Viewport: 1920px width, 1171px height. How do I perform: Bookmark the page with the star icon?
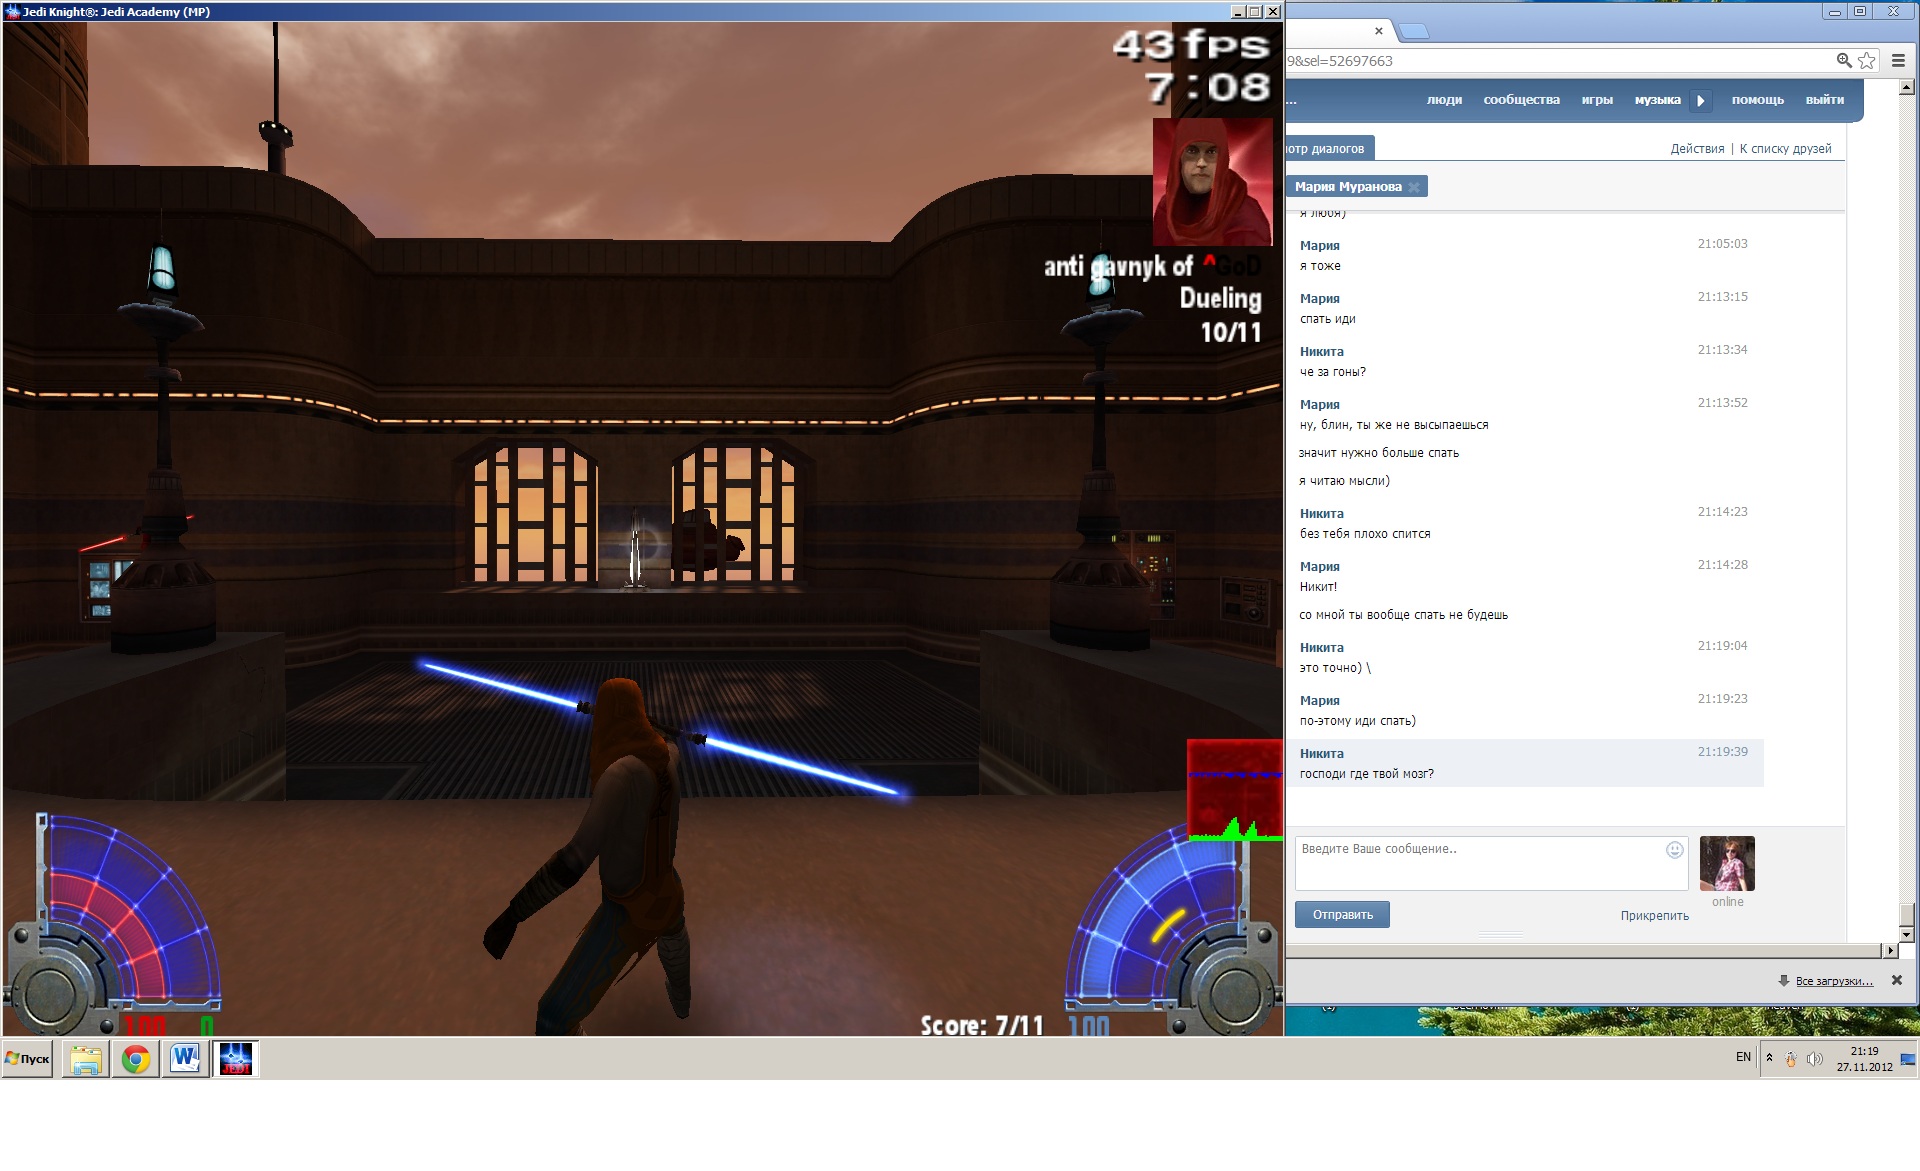pos(1866,61)
